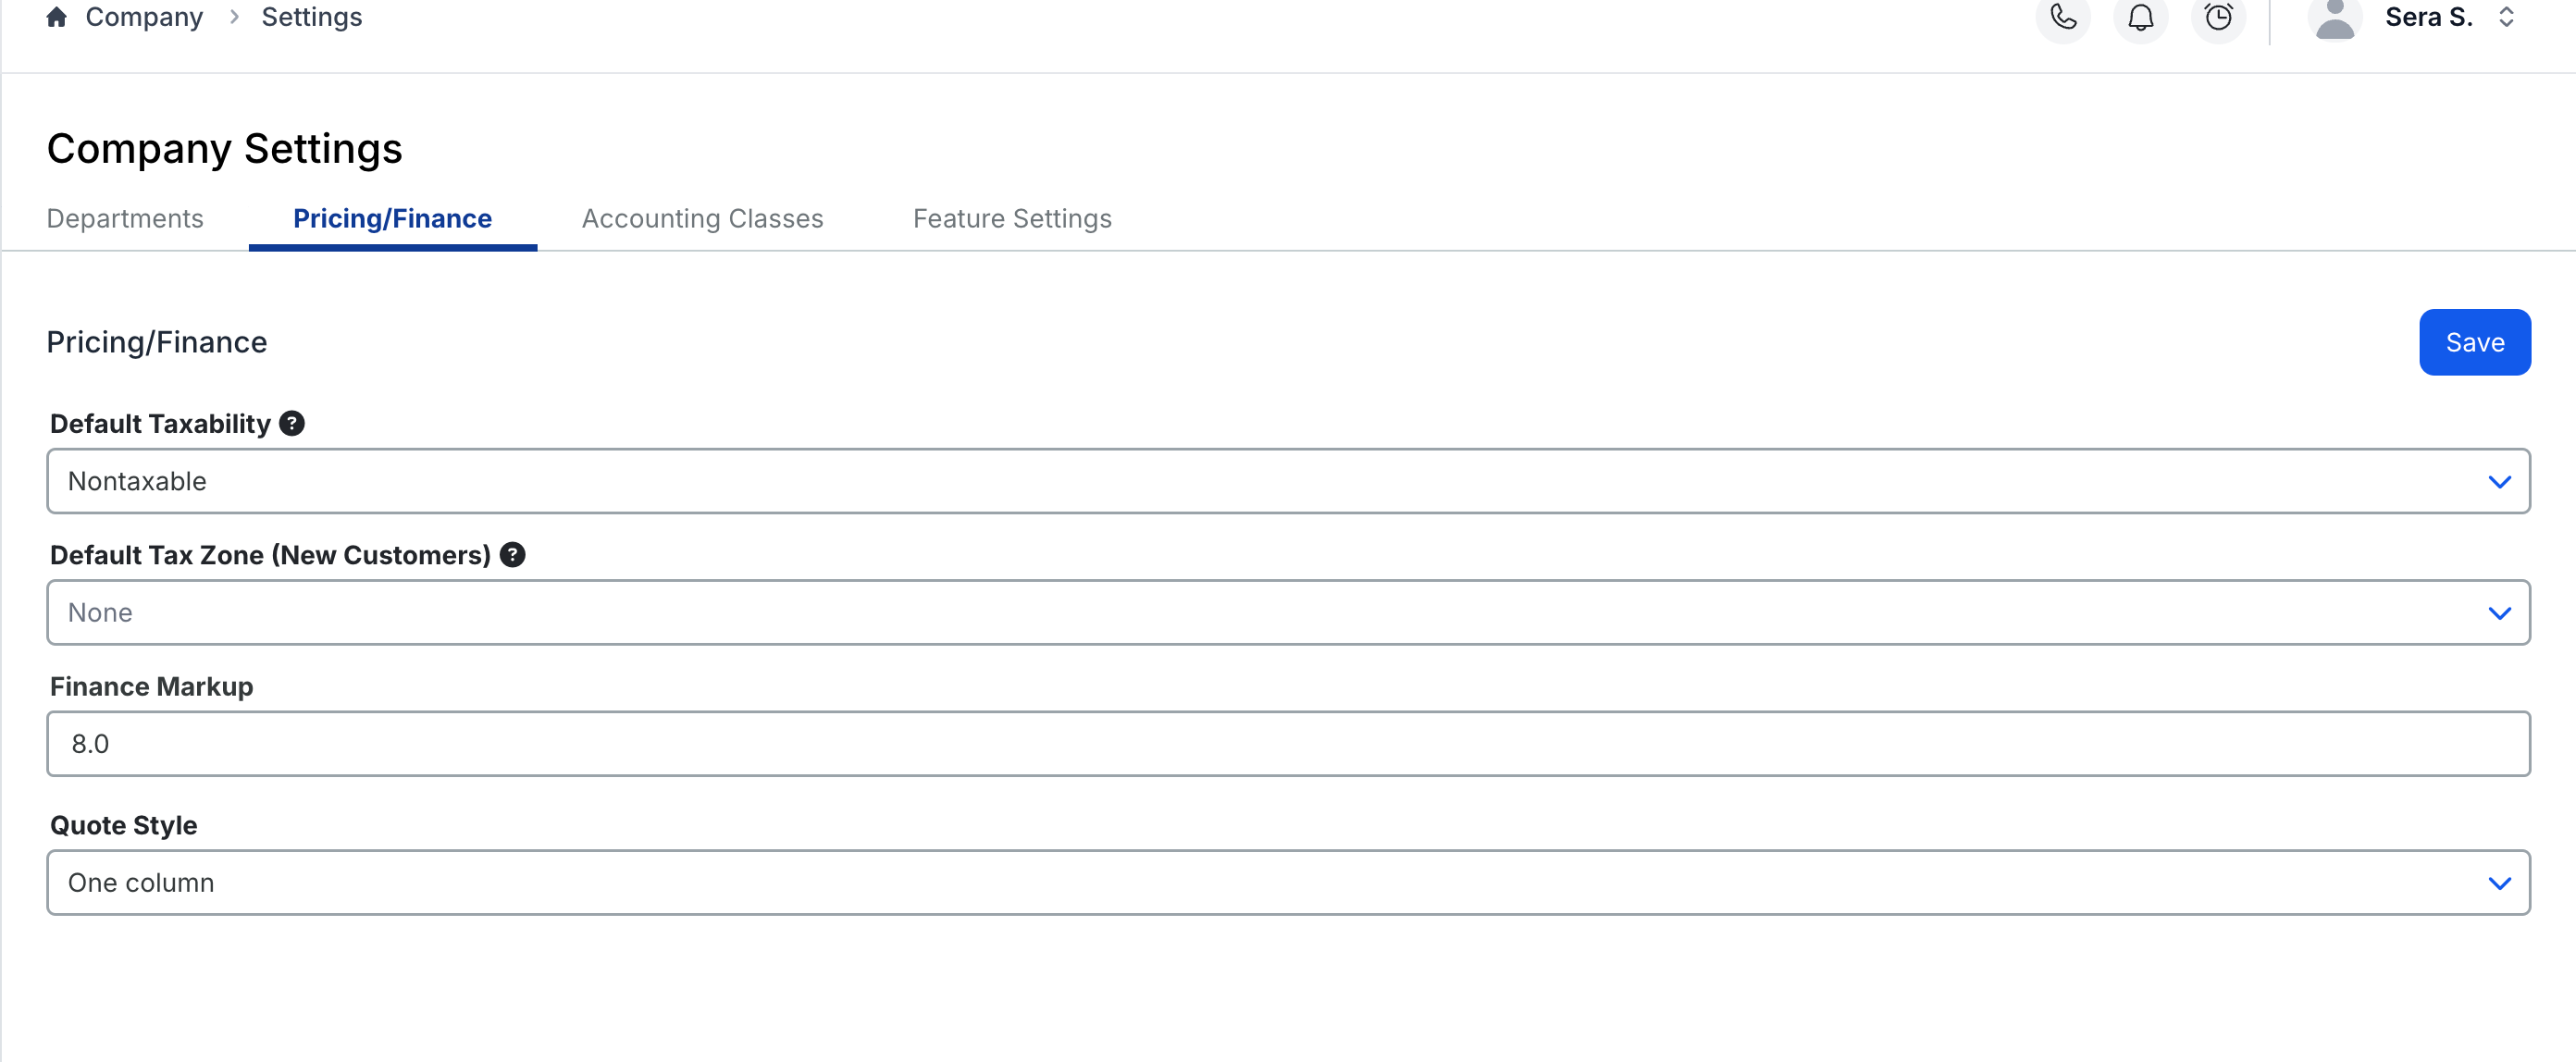The height and width of the screenshot is (1062, 2576).
Task: Click the phone icon in header
Action: coord(2063,17)
